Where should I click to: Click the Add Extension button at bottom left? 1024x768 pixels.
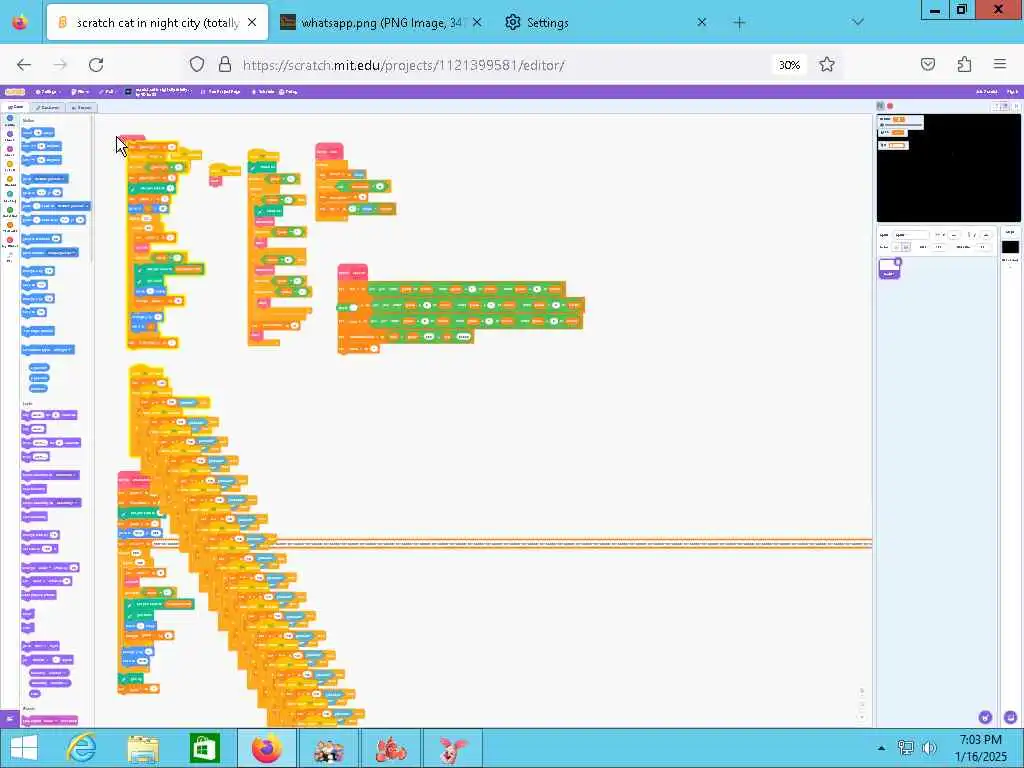pos(9,718)
